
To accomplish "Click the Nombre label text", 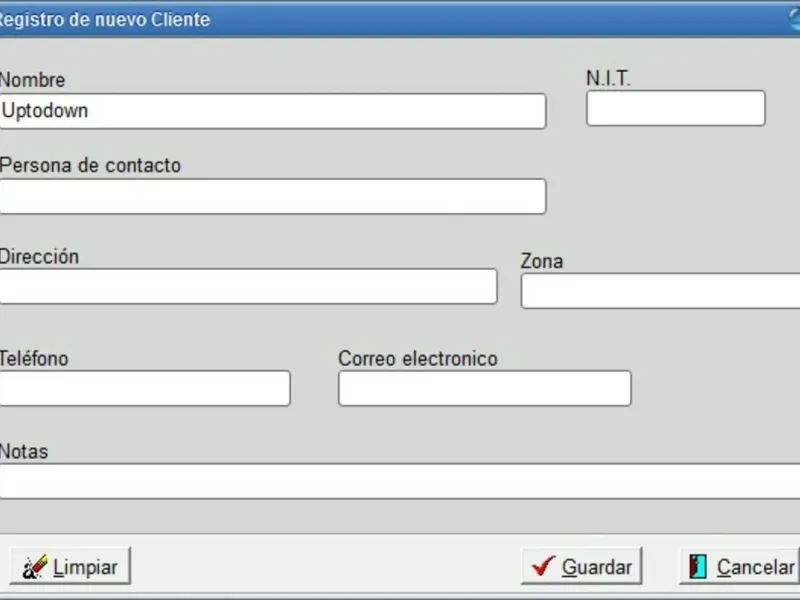I will coord(32,80).
